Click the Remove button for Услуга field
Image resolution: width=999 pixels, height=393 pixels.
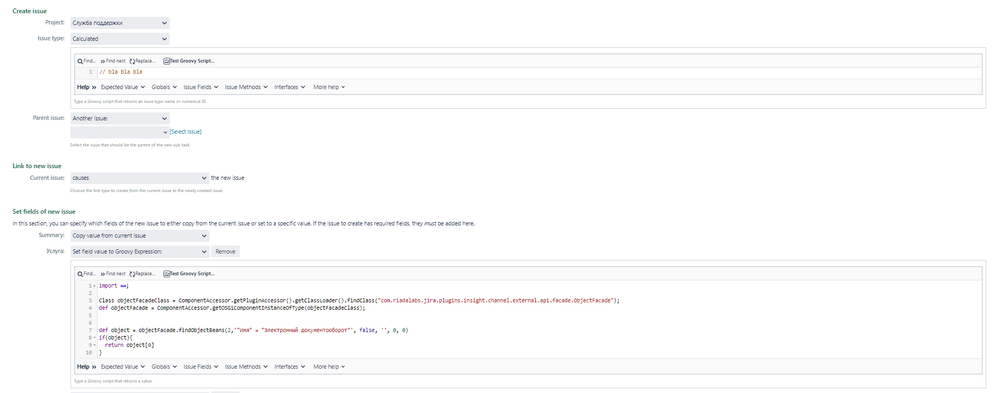tap(226, 252)
